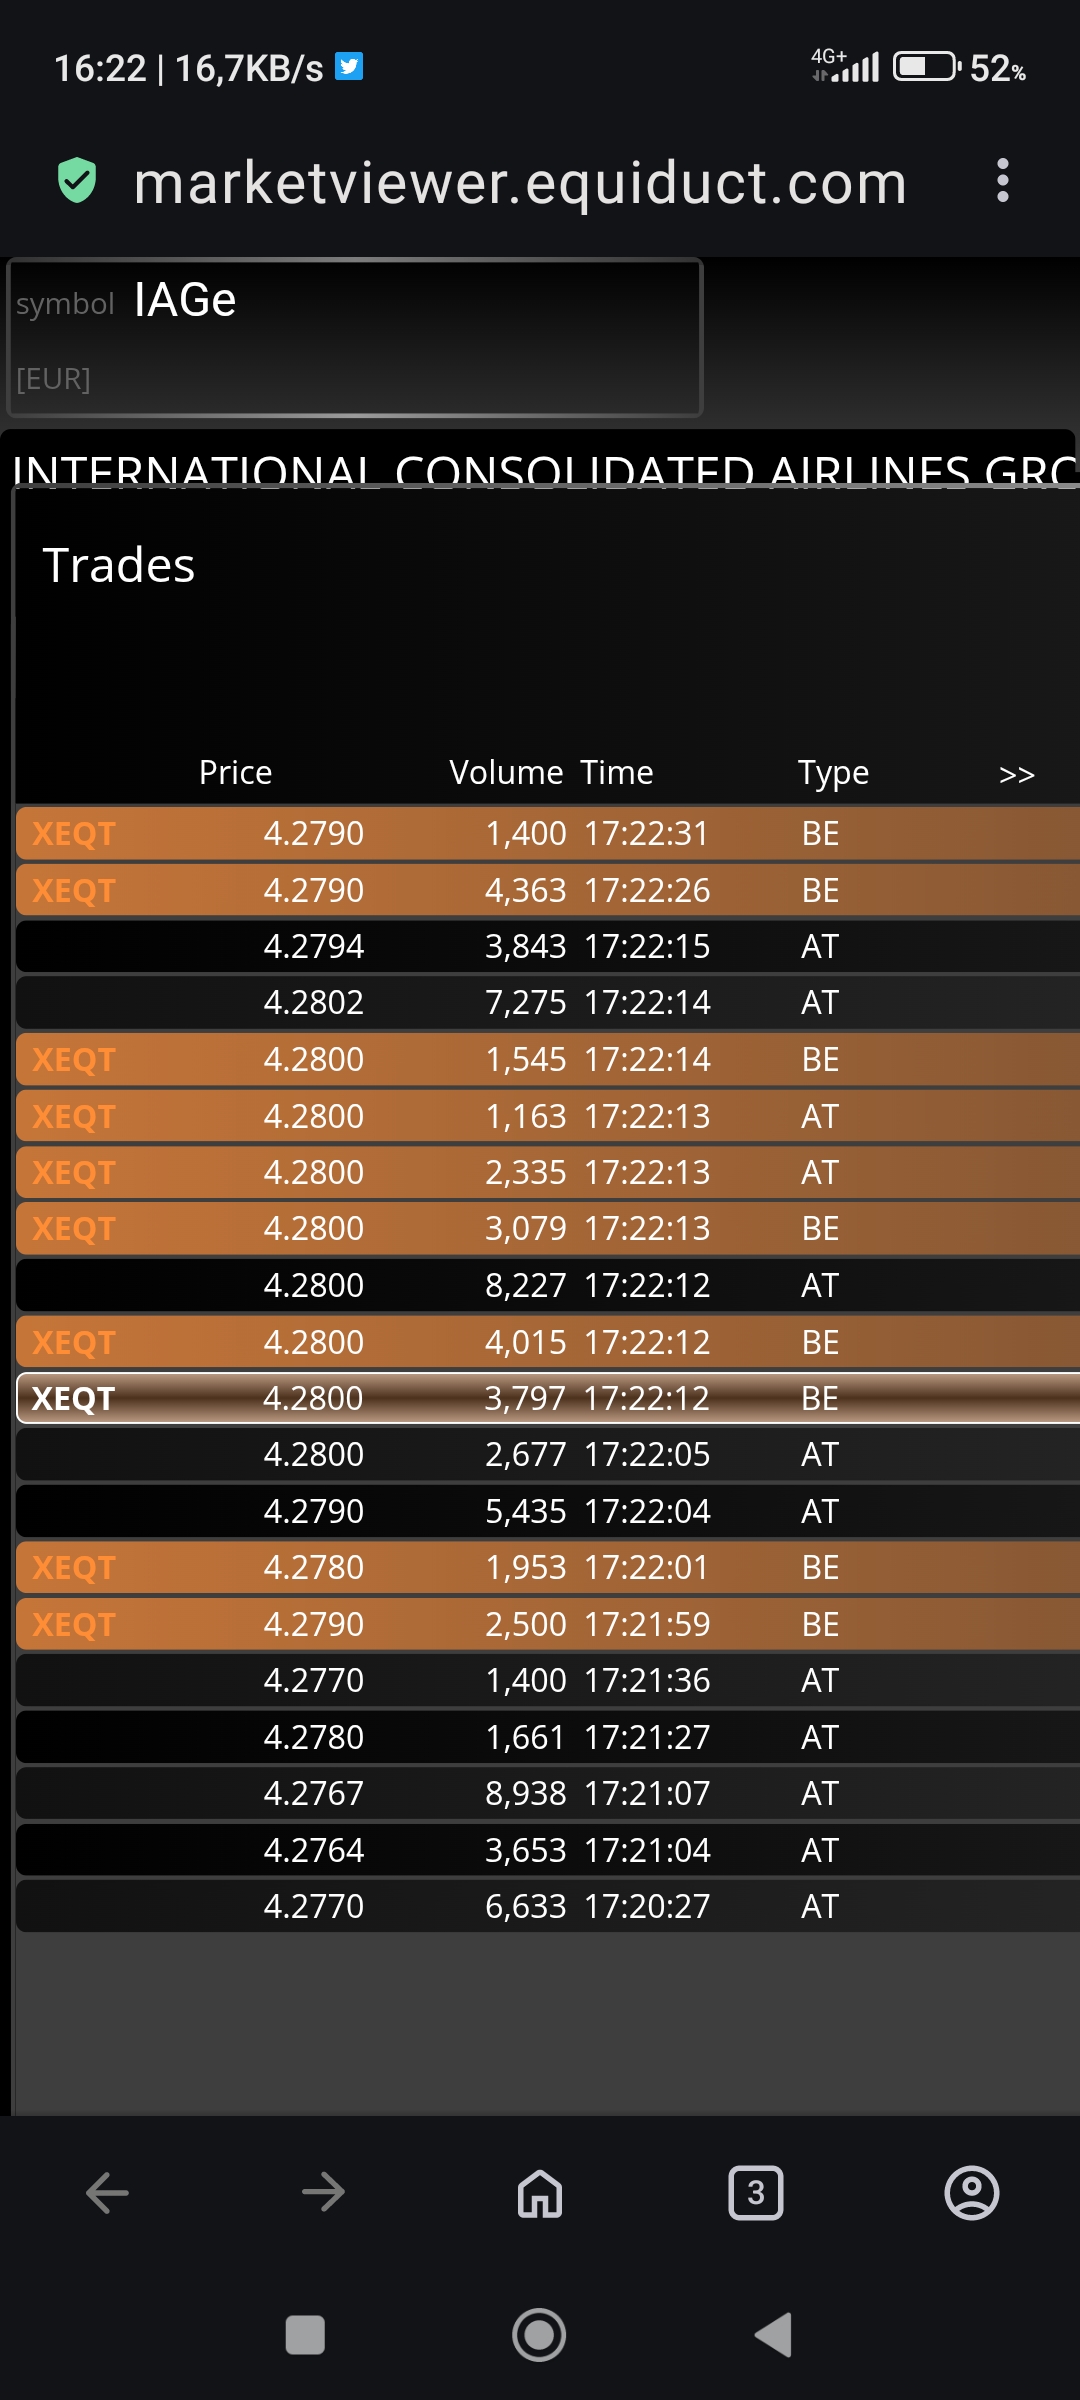
Task: Select the trade priced 4.2764
Action: pos(548,1850)
